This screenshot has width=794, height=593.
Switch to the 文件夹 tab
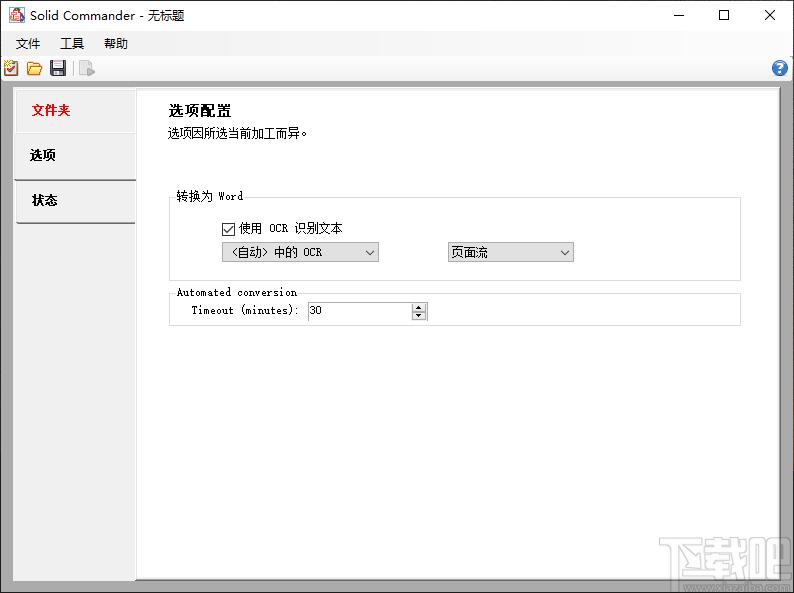75,111
